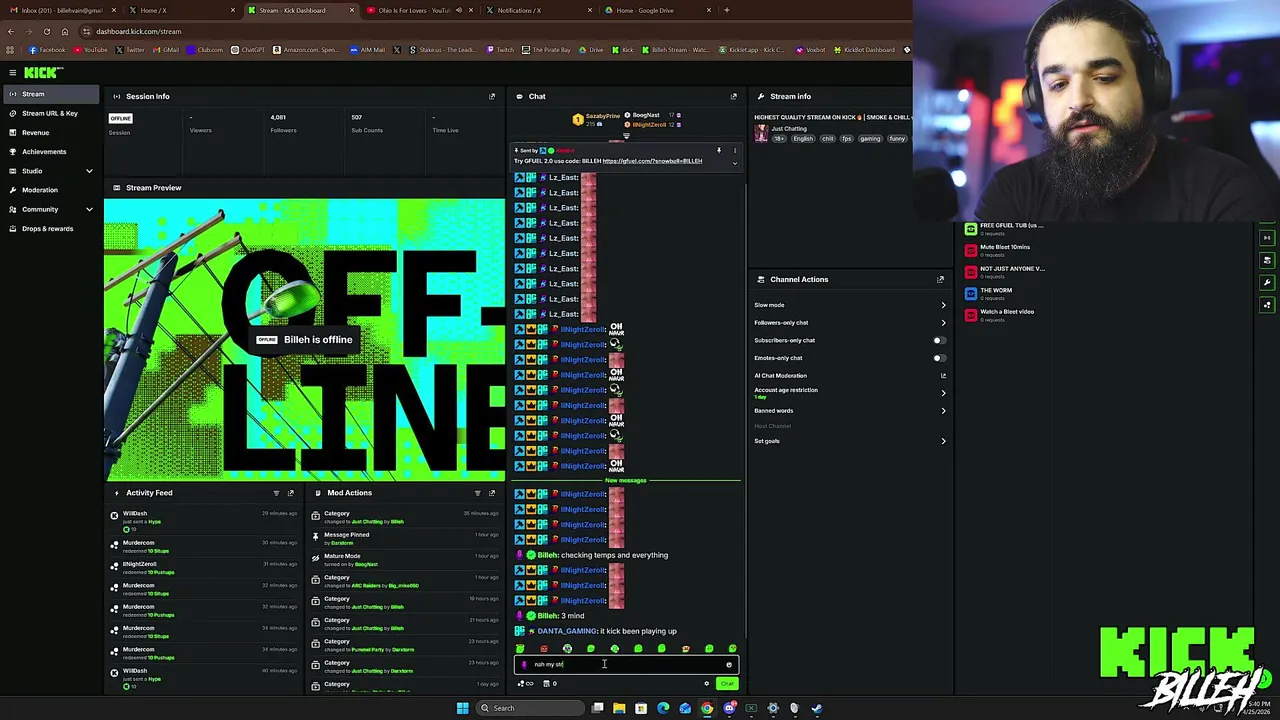This screenshot has height=720, width=1280.
Task: Open the gfuel.com link in pinned message
Action: [x=652, y=161]
